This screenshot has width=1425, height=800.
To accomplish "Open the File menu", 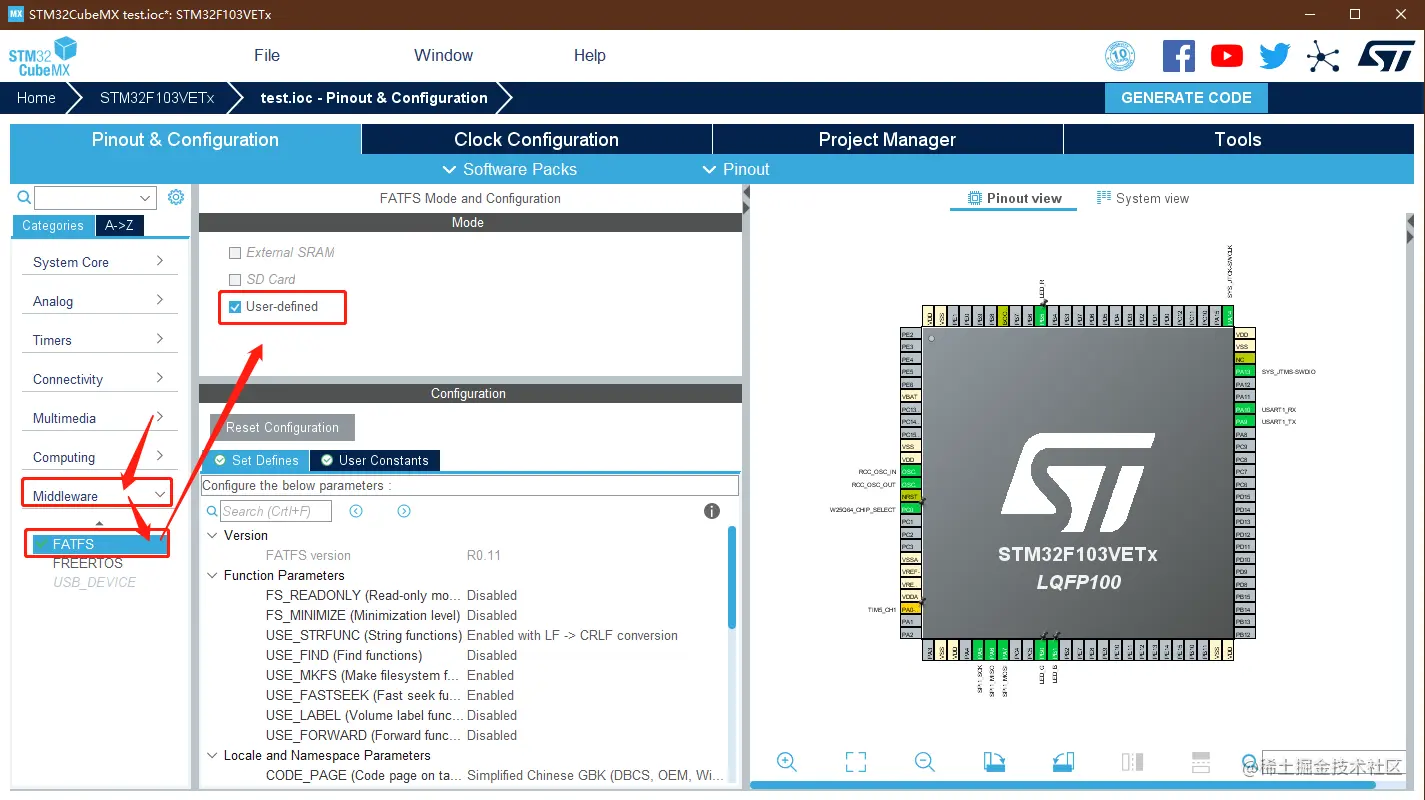I will [x=267, y=56].
